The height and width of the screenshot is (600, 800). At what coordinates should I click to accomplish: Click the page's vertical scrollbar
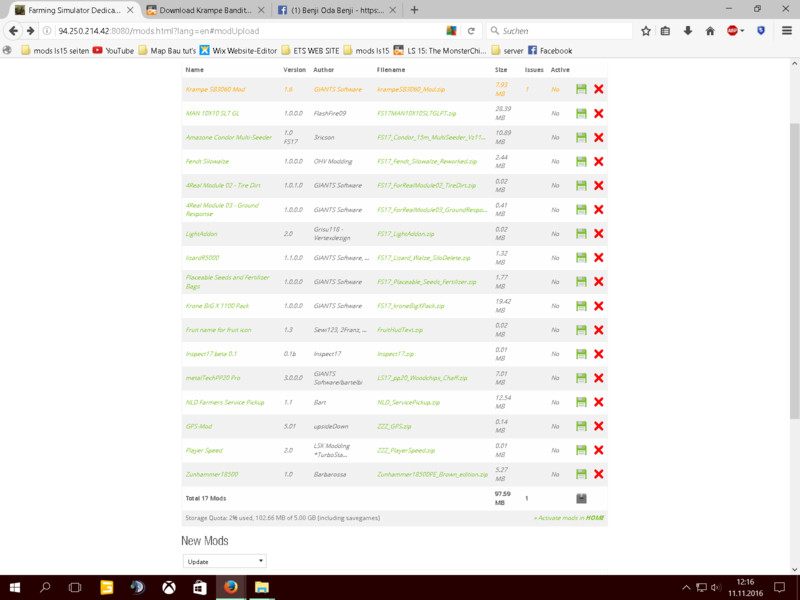pos(794,250)
